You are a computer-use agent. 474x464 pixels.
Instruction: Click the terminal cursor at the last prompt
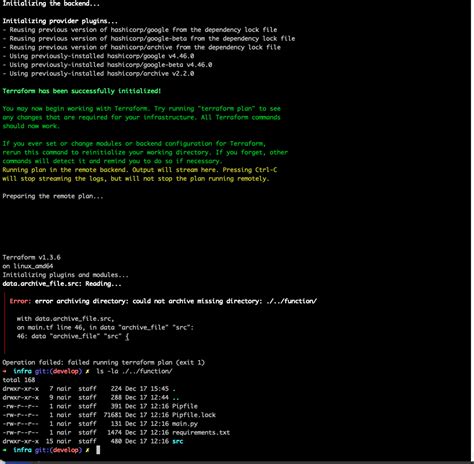(x=98, y=450)
